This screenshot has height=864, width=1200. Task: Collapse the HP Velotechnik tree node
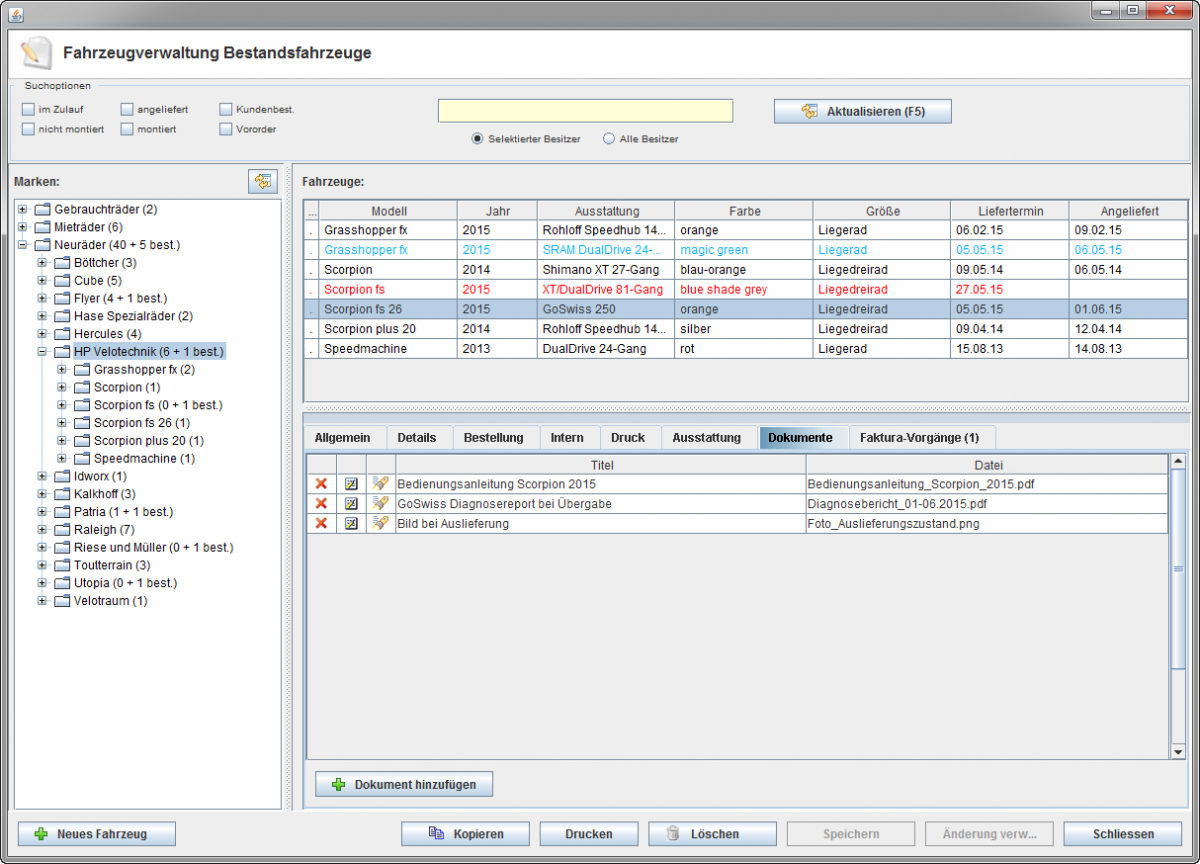point(42,352)
